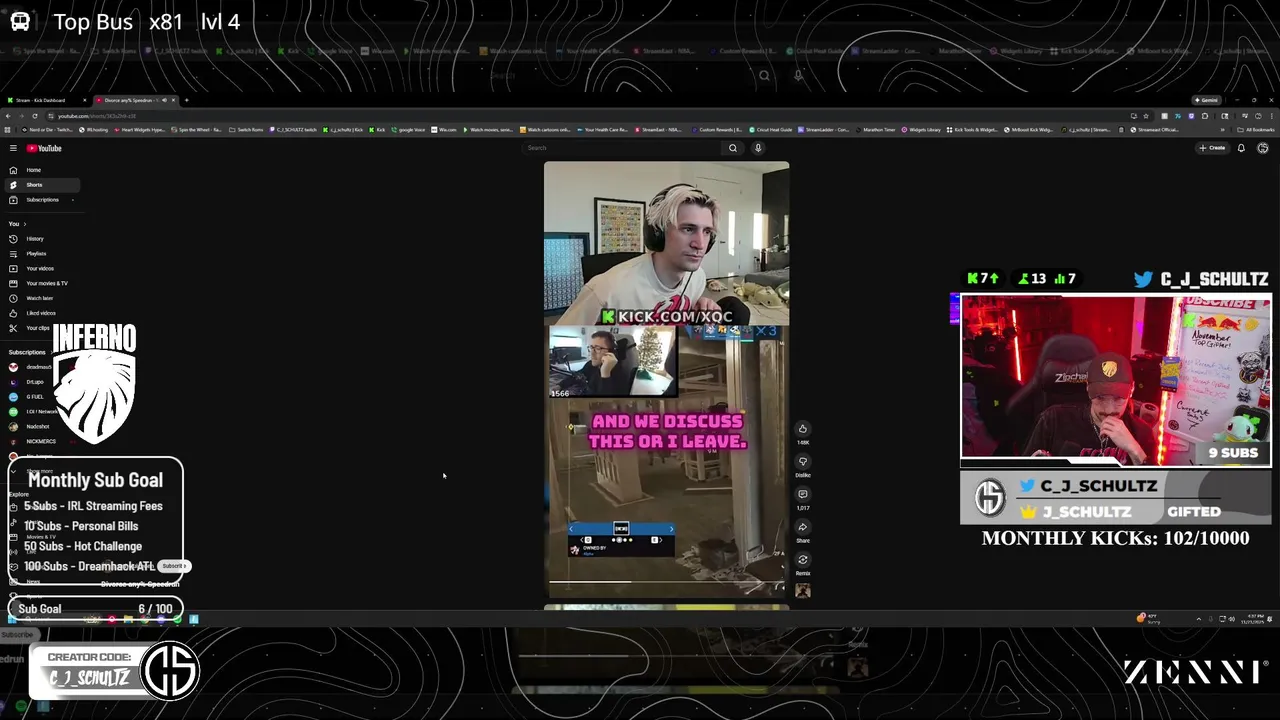The height and width of the screenshot is (720, 1280).
Task: Reload the browser page
Action: click(35, 116)
